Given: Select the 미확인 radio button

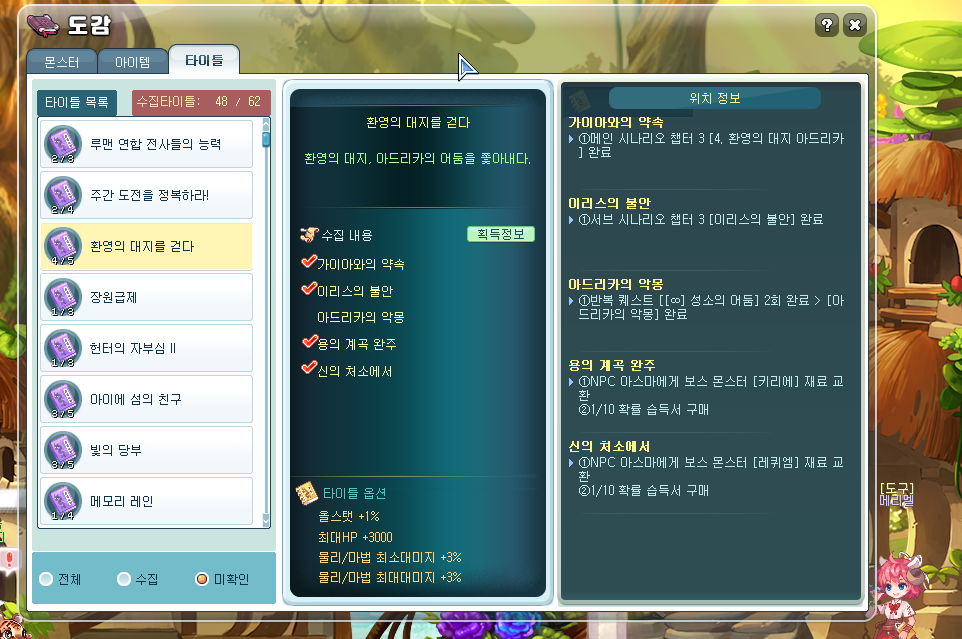Looking at the screenshot, I should click(202, 579).
